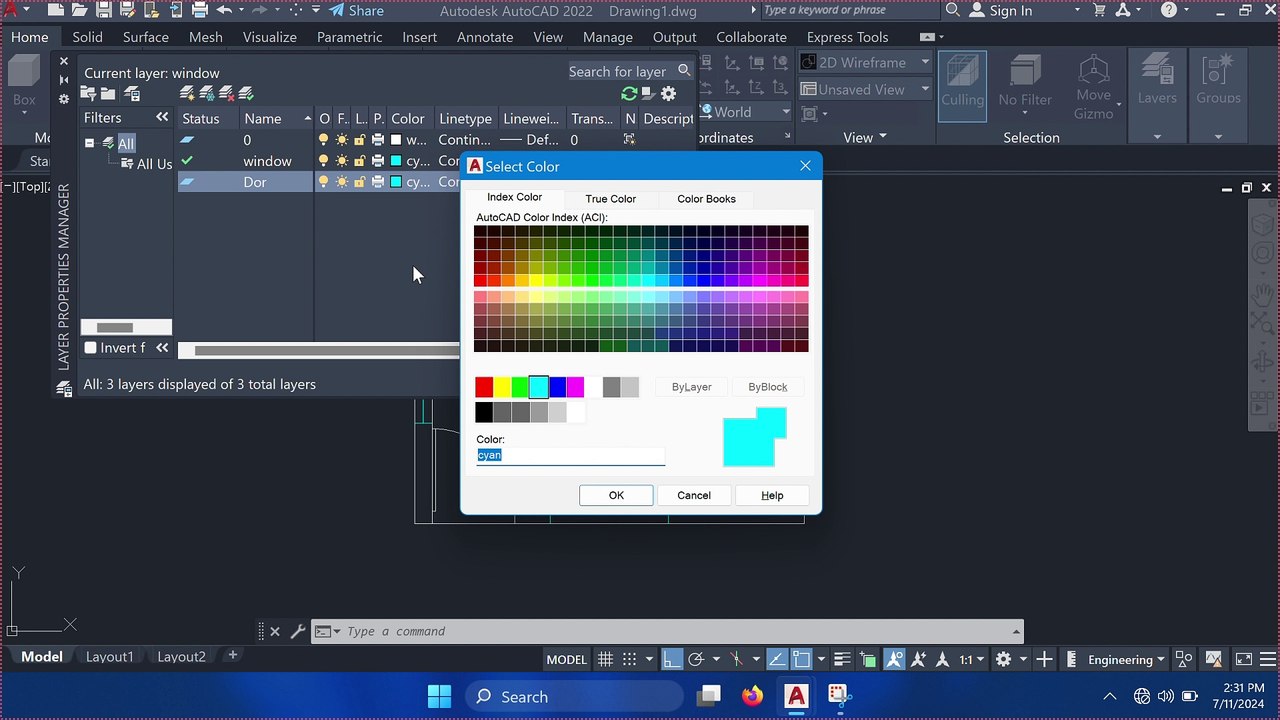Click the ByBlock button

point(768,387)
